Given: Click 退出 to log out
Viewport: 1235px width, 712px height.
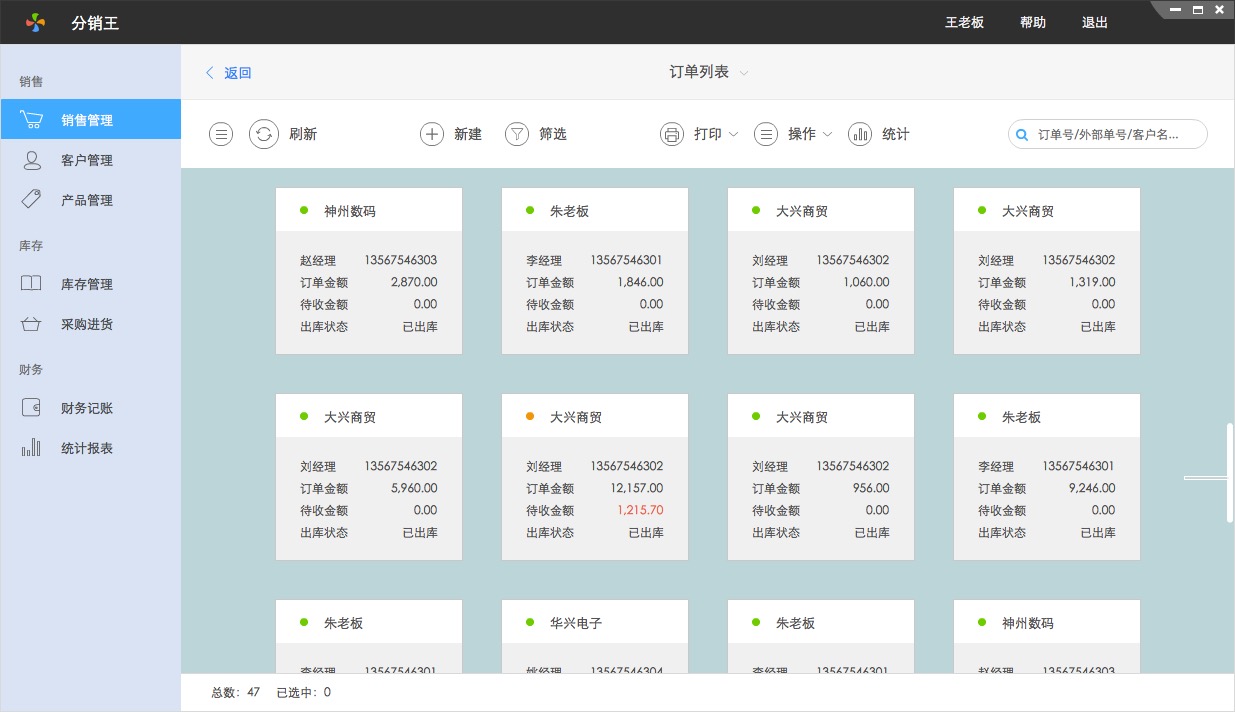Looking at the screenshot, I should coord(1095,22).
